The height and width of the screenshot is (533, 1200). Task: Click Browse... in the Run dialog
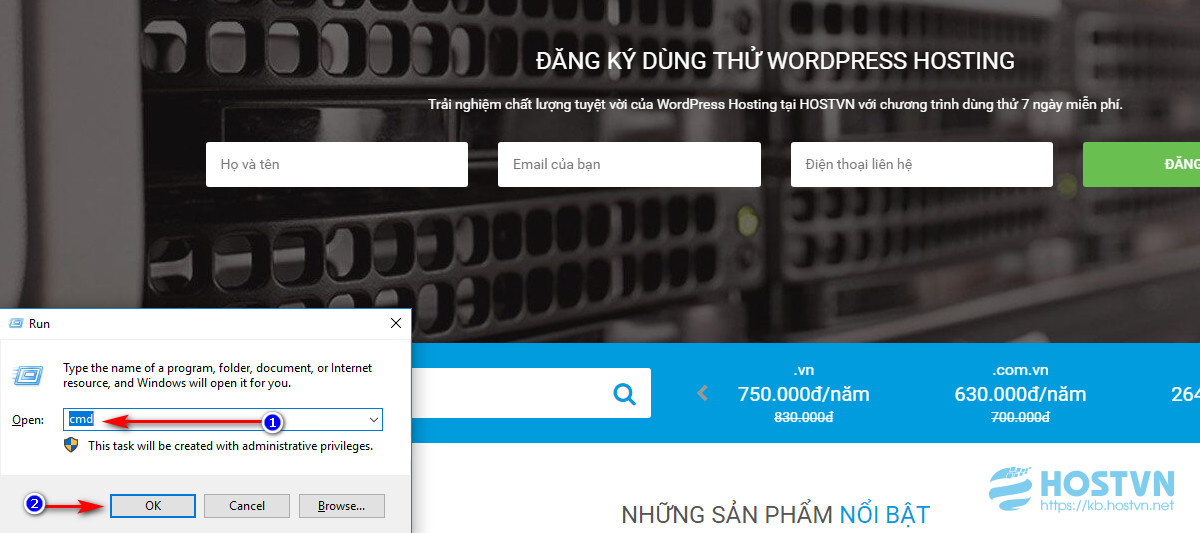(341, 505)
